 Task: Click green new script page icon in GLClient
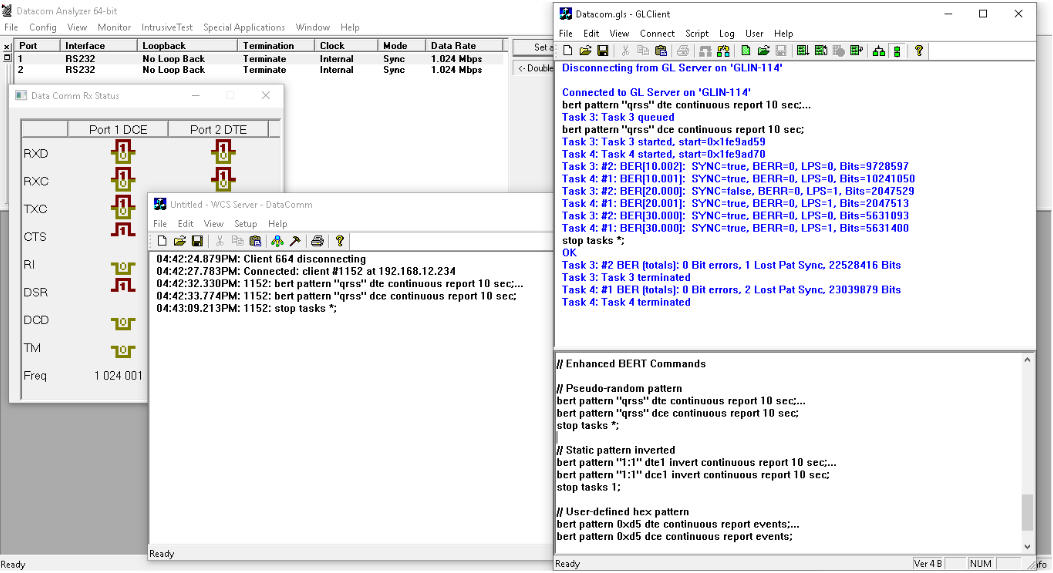(x=745, y=51)
